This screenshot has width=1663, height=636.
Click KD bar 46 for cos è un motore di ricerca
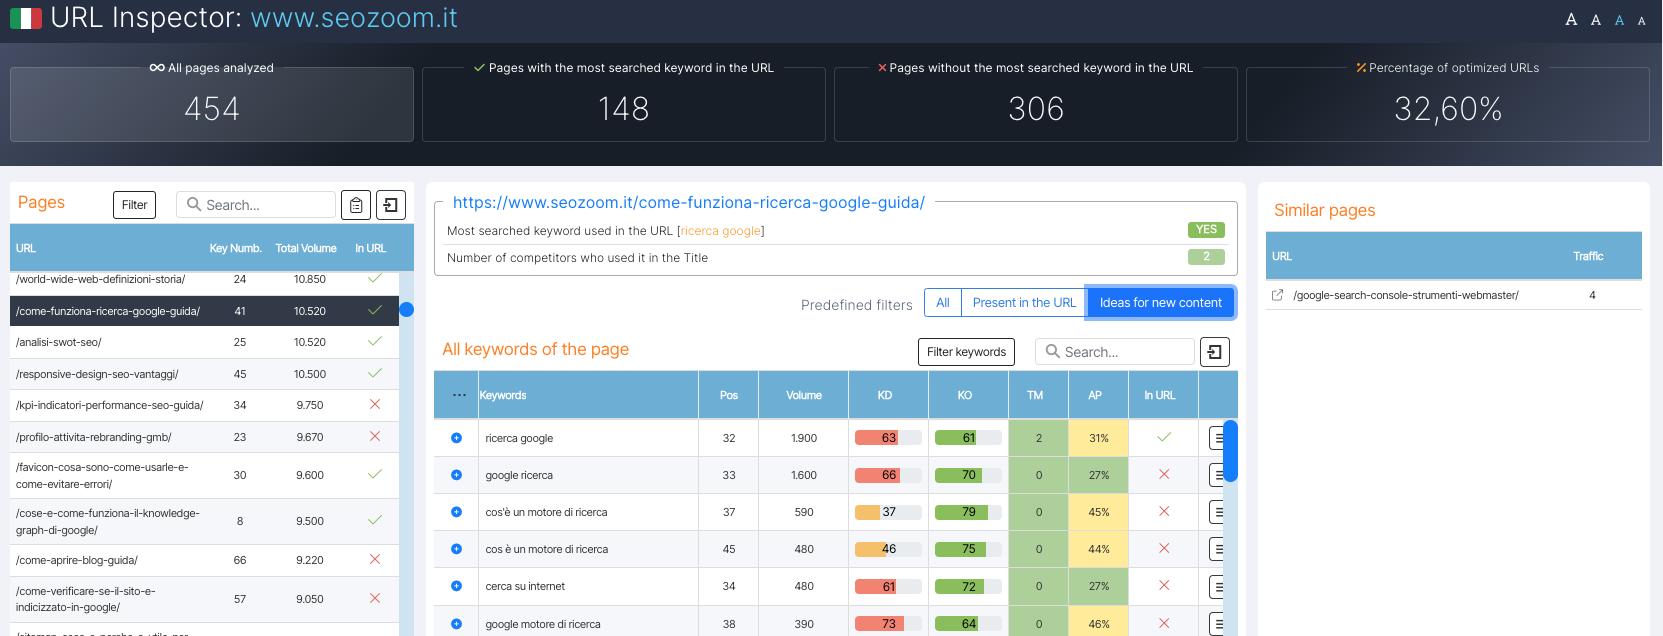click(888, 549)
